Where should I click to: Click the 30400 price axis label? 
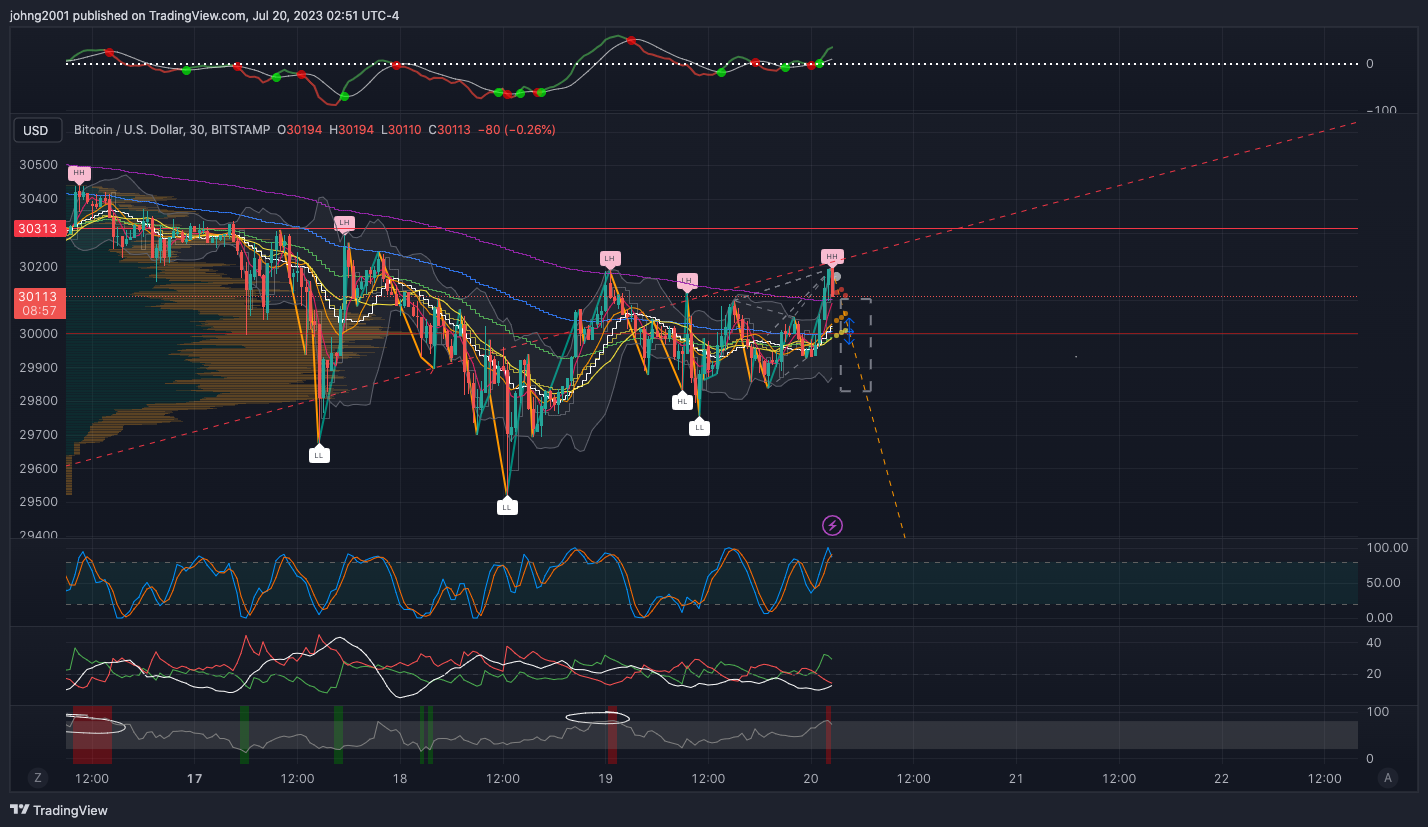pos(37,199)
